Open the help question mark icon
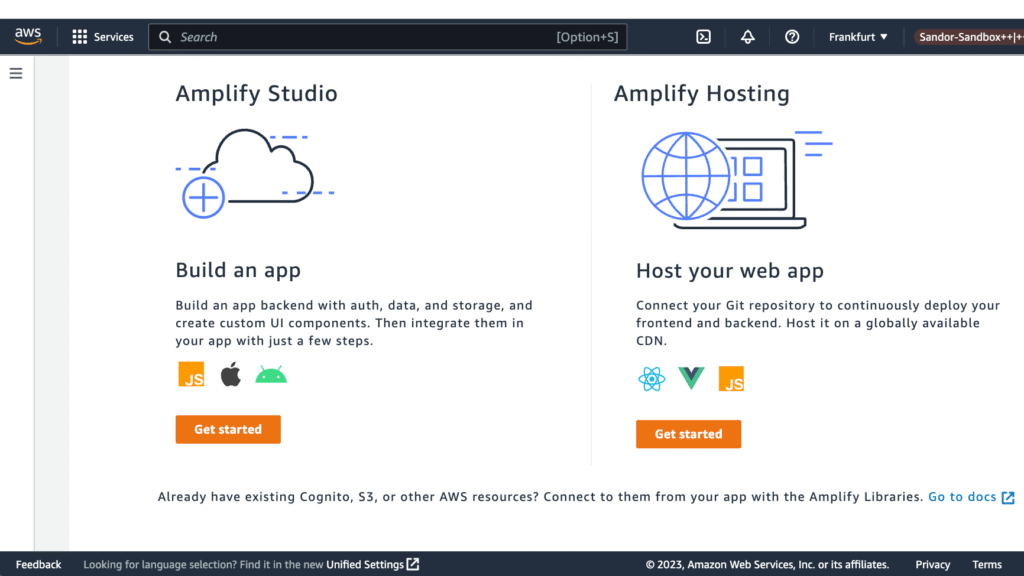 point(792,37)
